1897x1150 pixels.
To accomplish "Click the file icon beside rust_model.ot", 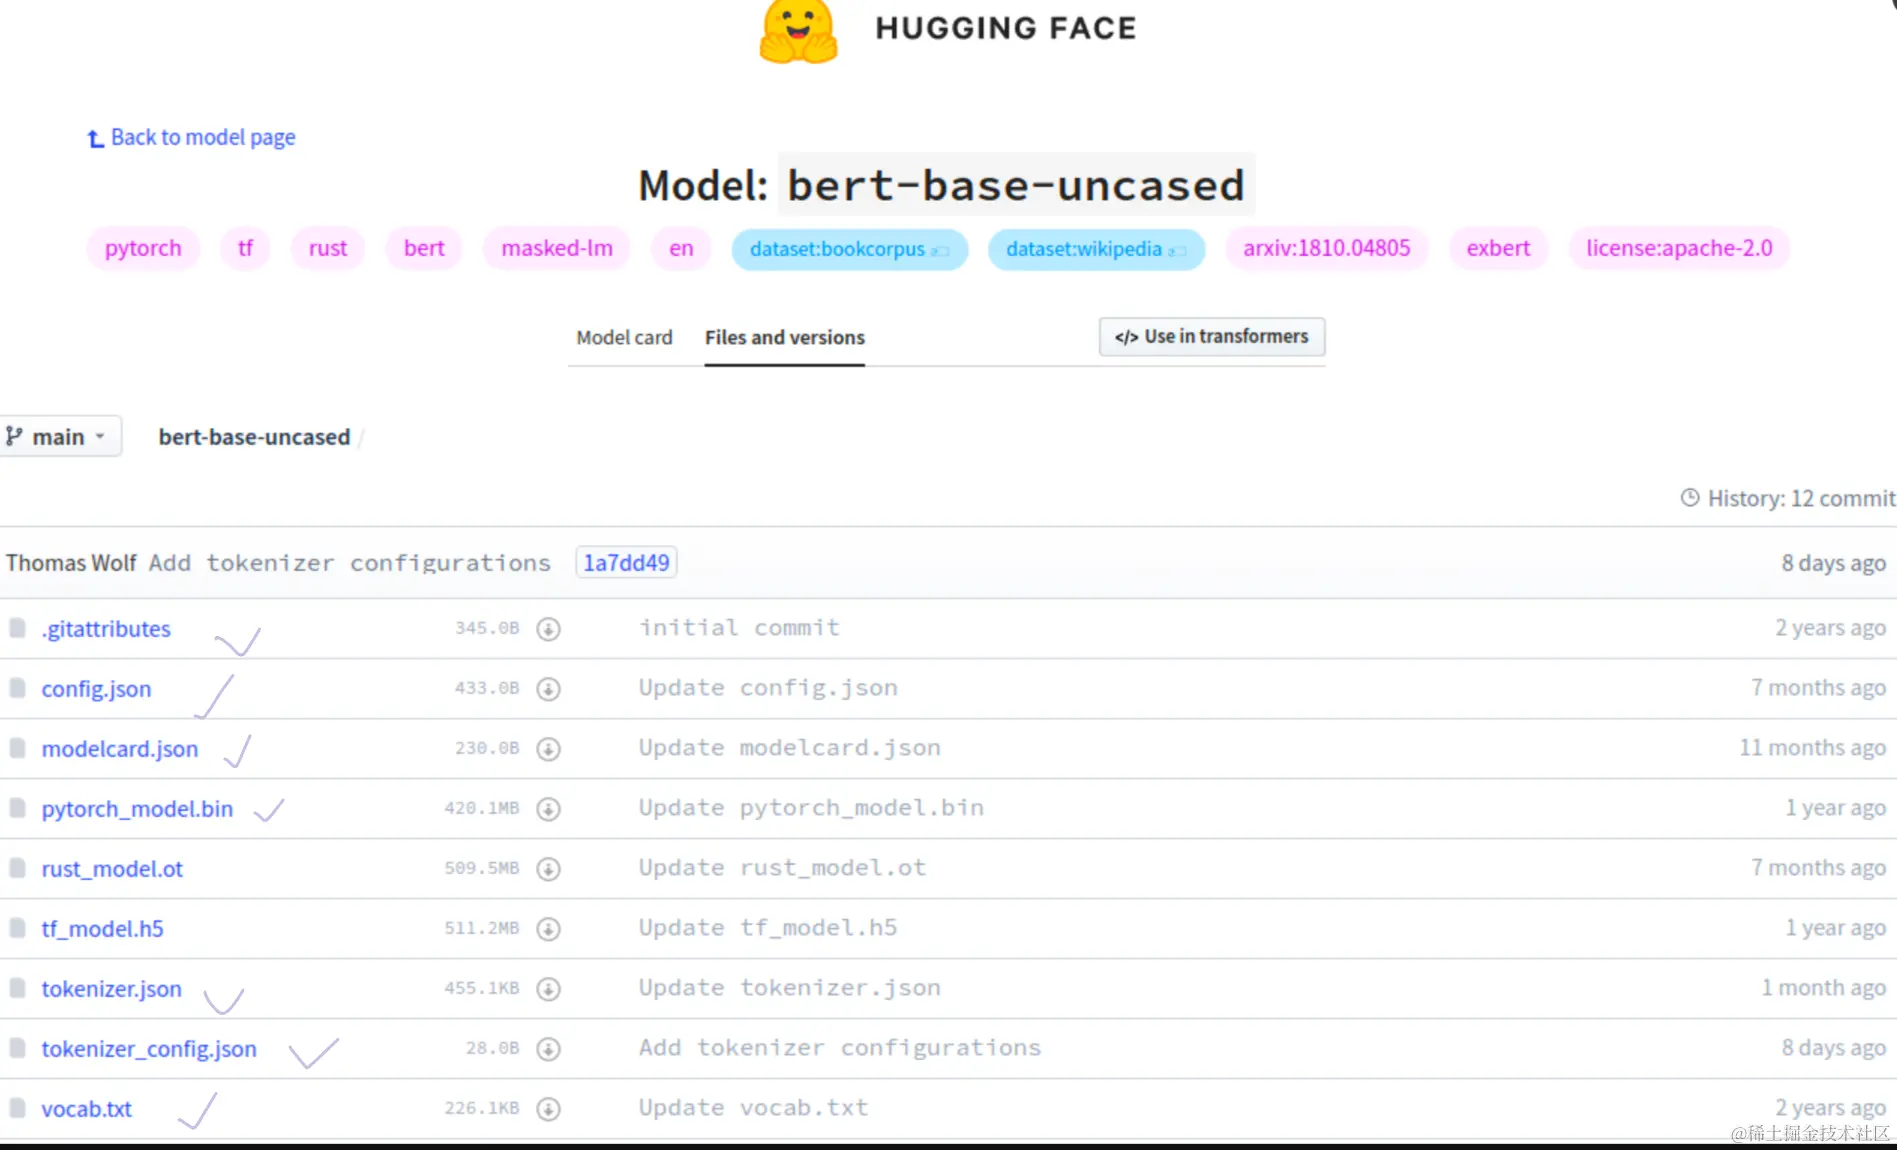I will tap(17, 868).
